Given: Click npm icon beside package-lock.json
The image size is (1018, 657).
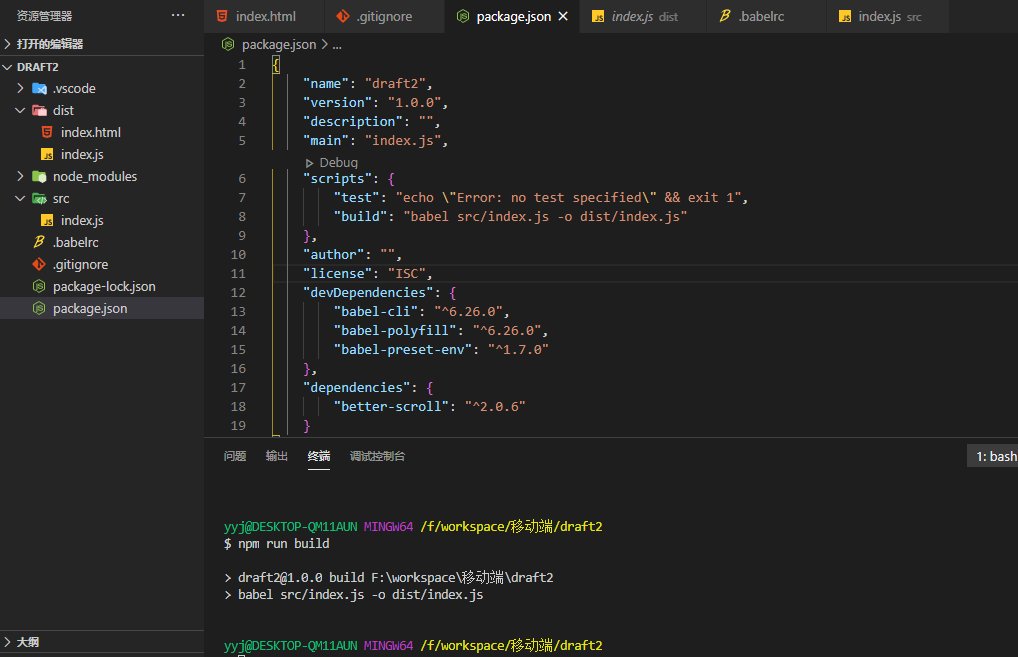Looking at the screenshot, I should click(39, 286).
